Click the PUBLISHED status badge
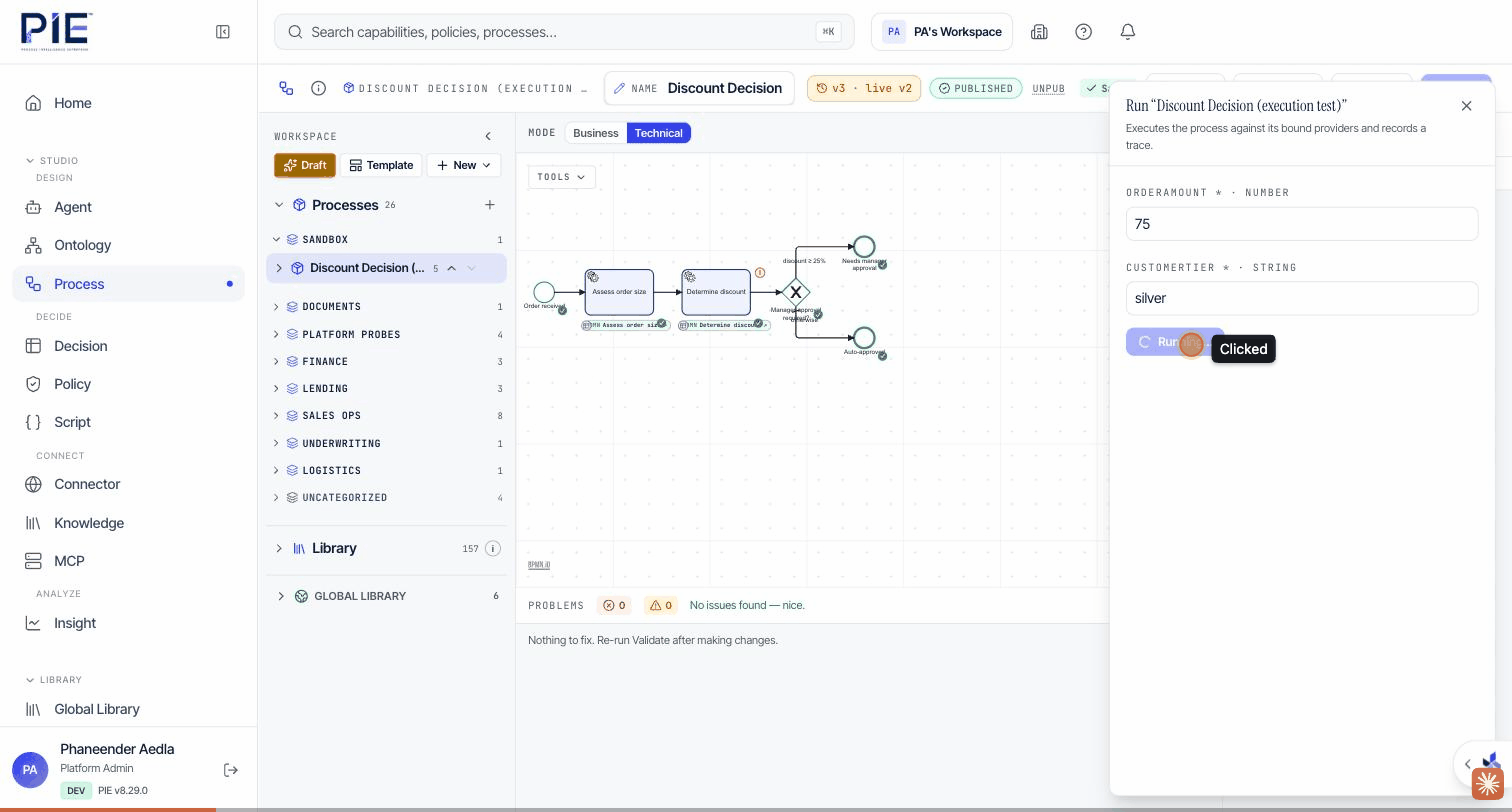The image size is (1512, 812). (976, 88)
